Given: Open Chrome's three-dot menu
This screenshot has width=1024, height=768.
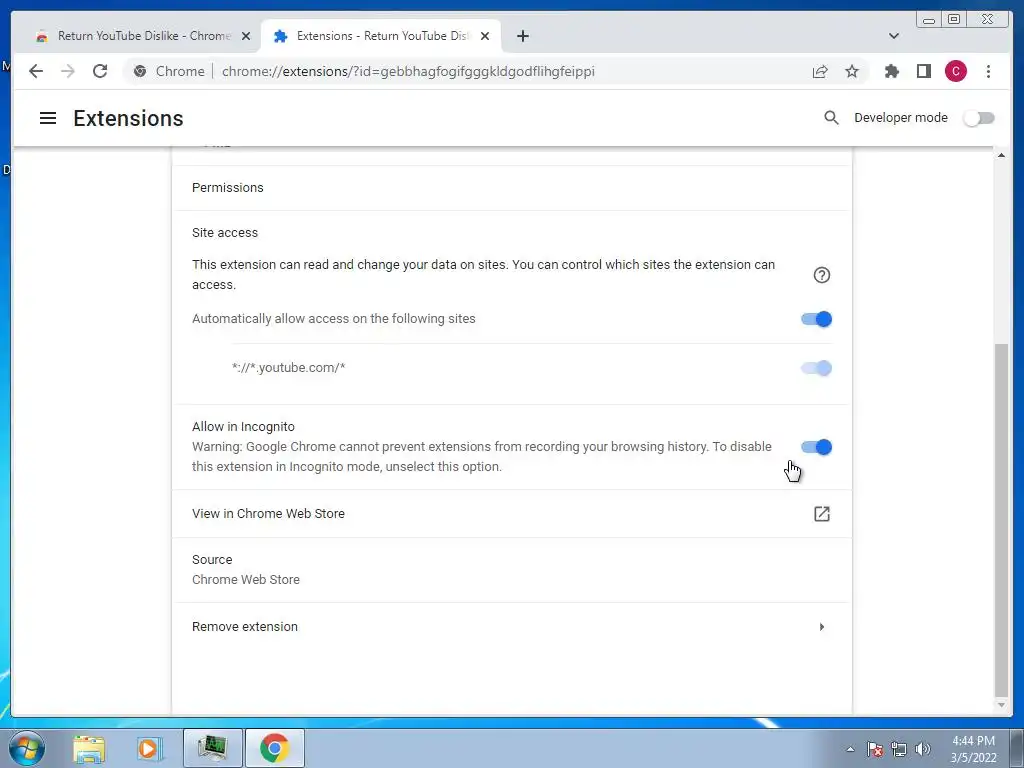Looking at the screenshot, I should [988, 71].
